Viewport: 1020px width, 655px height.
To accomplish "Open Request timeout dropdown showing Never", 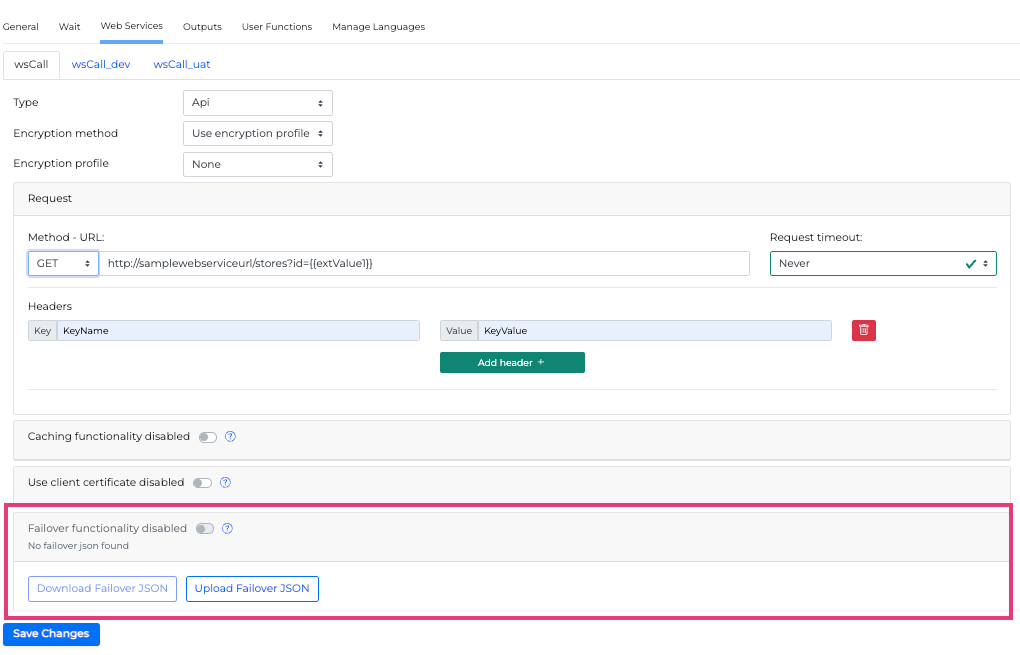I will 882,263.
